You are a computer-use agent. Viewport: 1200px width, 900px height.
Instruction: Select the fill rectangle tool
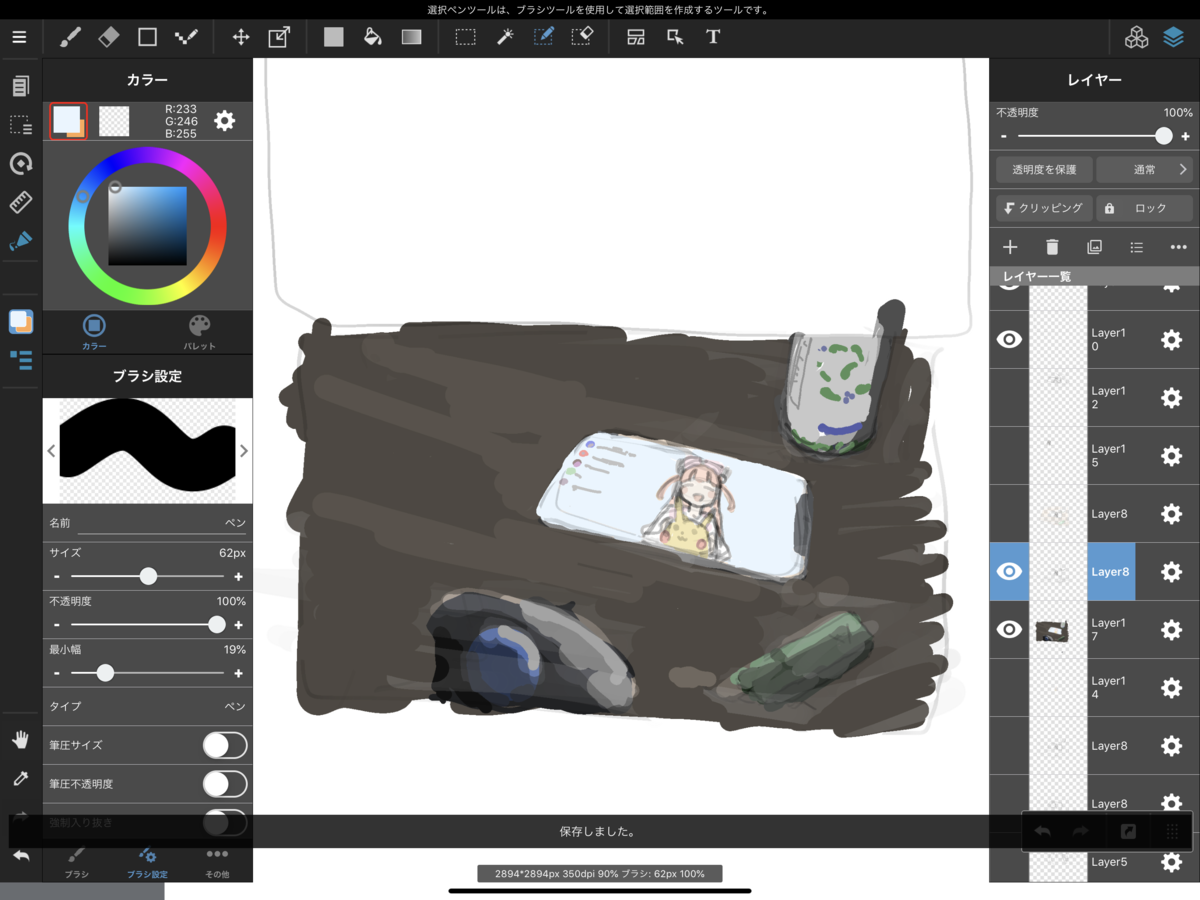[334, 37]
